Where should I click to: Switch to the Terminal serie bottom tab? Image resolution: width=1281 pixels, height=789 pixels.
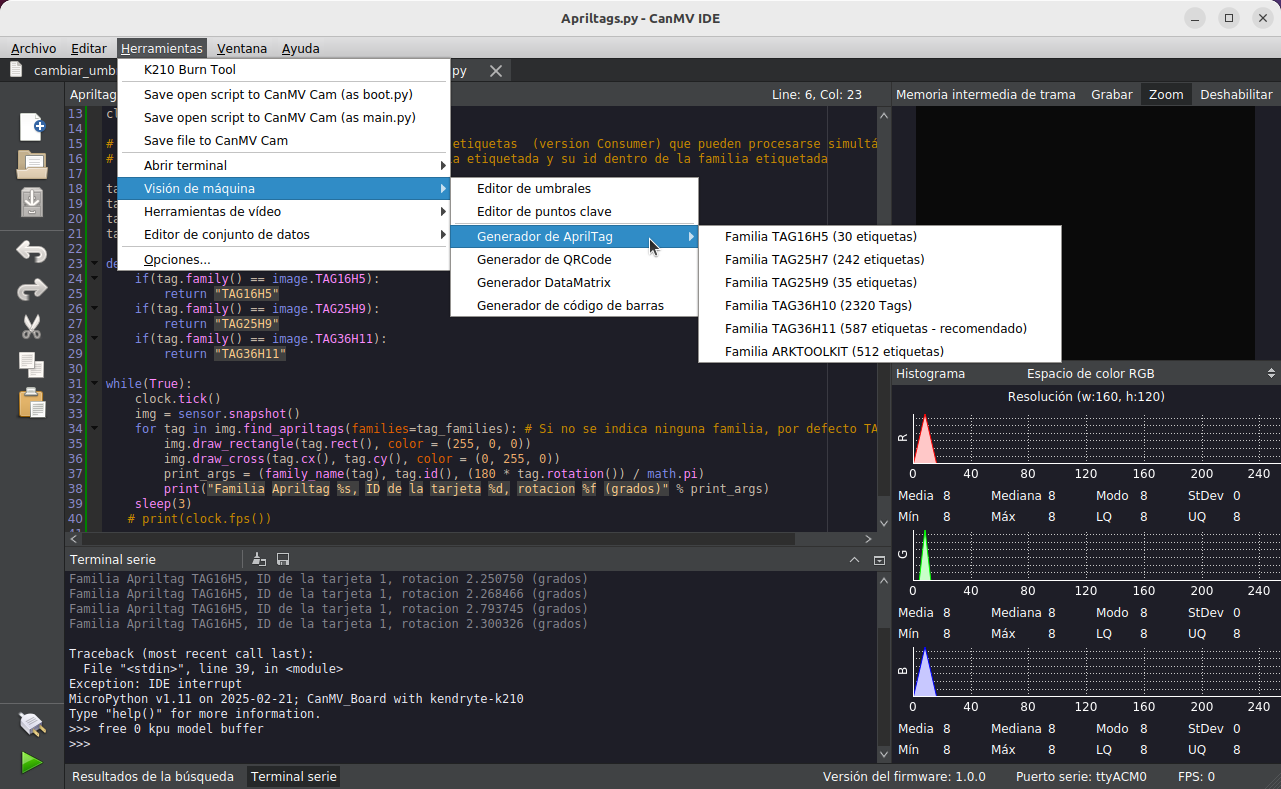point(294,776)
